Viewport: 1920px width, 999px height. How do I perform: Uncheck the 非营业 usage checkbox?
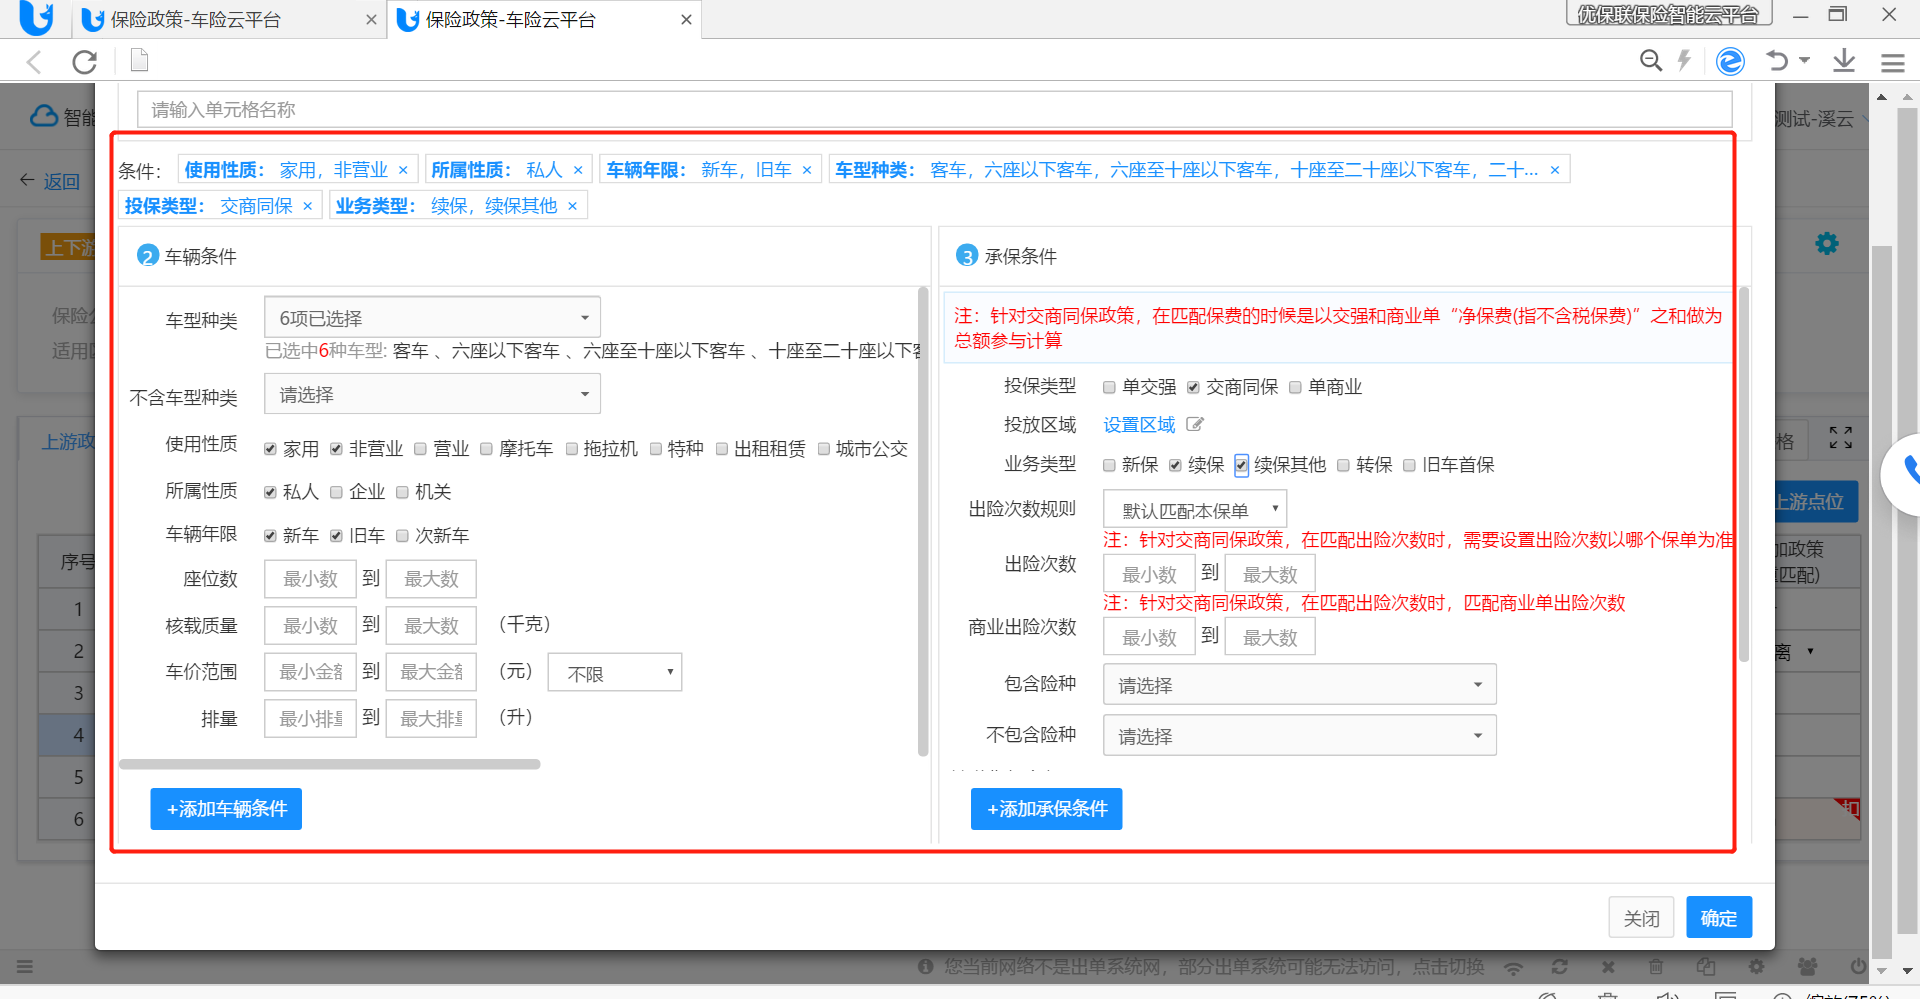click(x=336, y=449)
